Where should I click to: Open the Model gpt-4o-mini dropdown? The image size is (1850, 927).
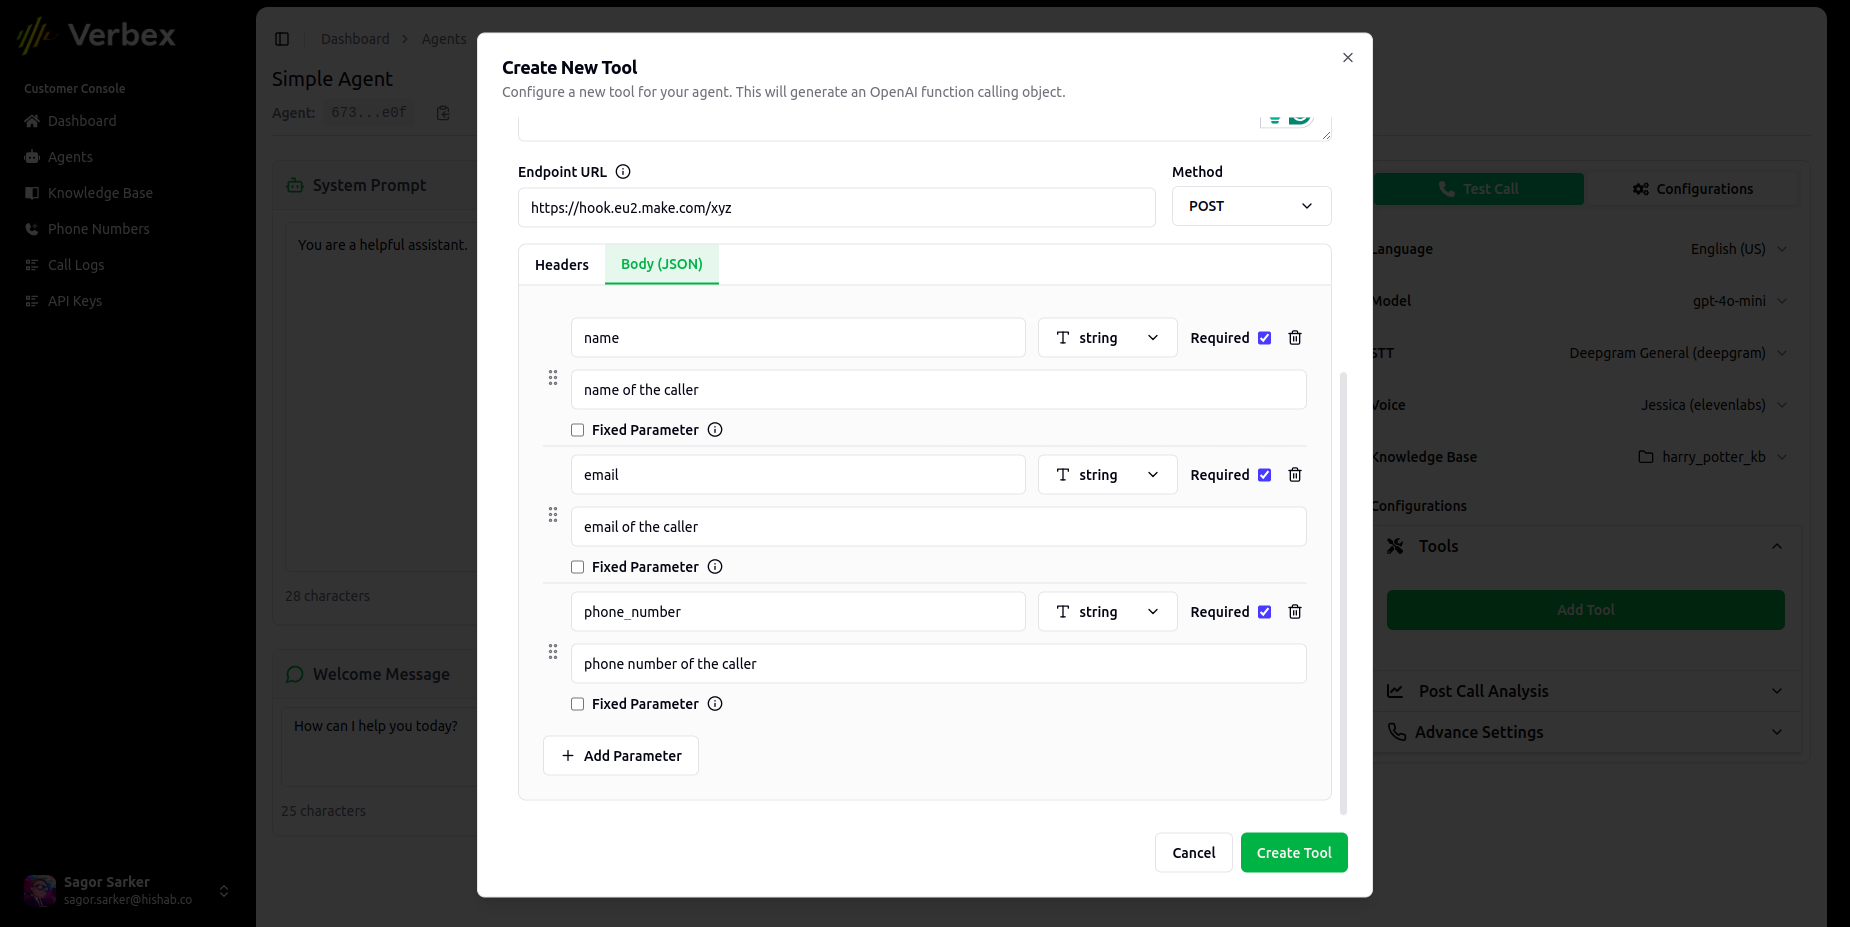(x=1740, y=301)
